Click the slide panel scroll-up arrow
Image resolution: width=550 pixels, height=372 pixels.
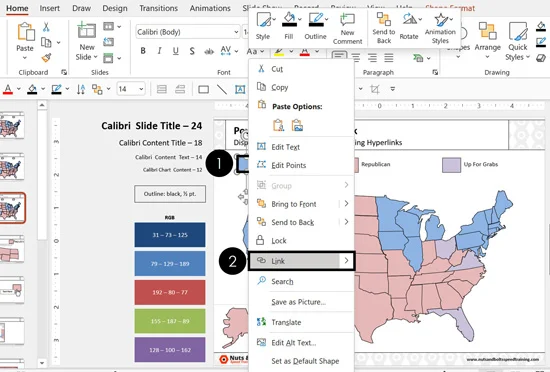click(42, 105)
